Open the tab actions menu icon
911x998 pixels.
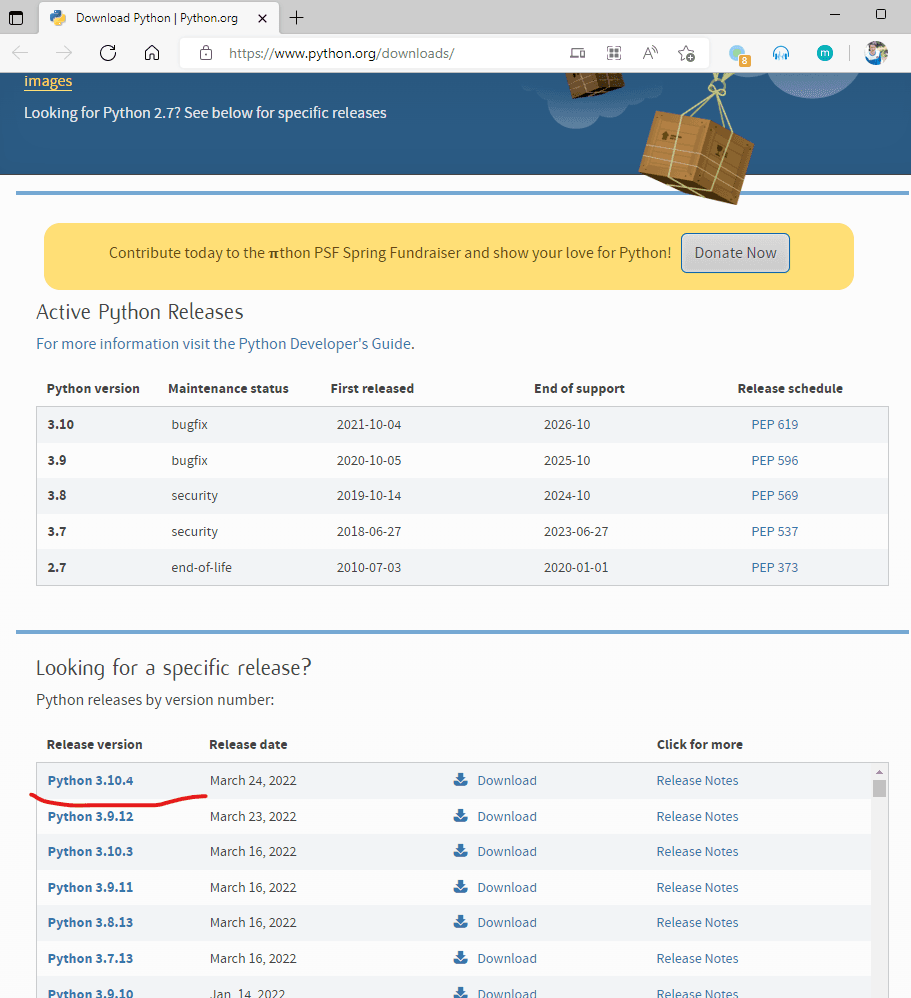pyautogui.click(x=17, y=17)
